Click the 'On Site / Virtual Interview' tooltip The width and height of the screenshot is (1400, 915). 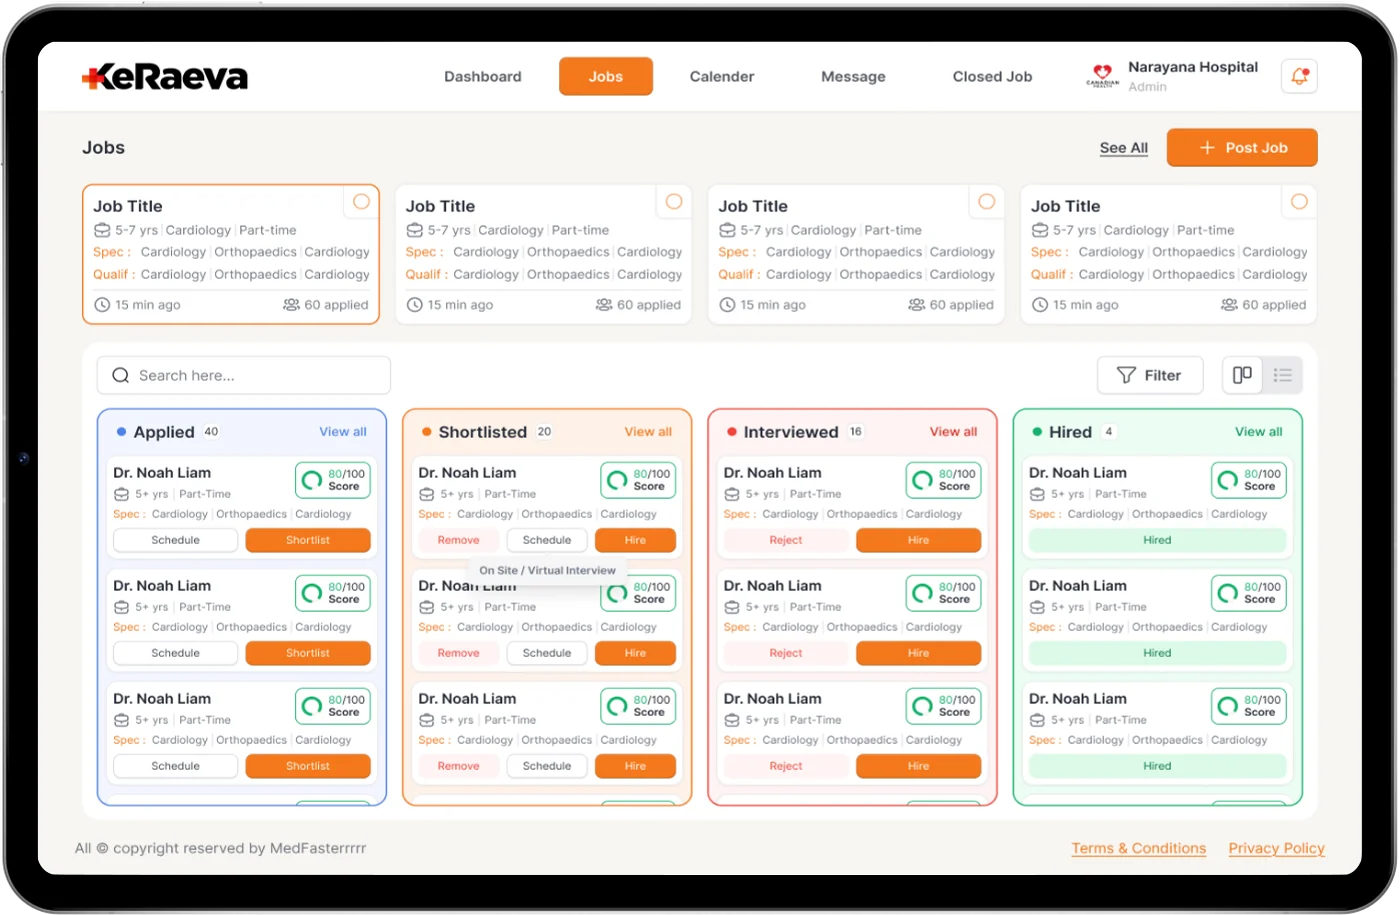(547, 570)
